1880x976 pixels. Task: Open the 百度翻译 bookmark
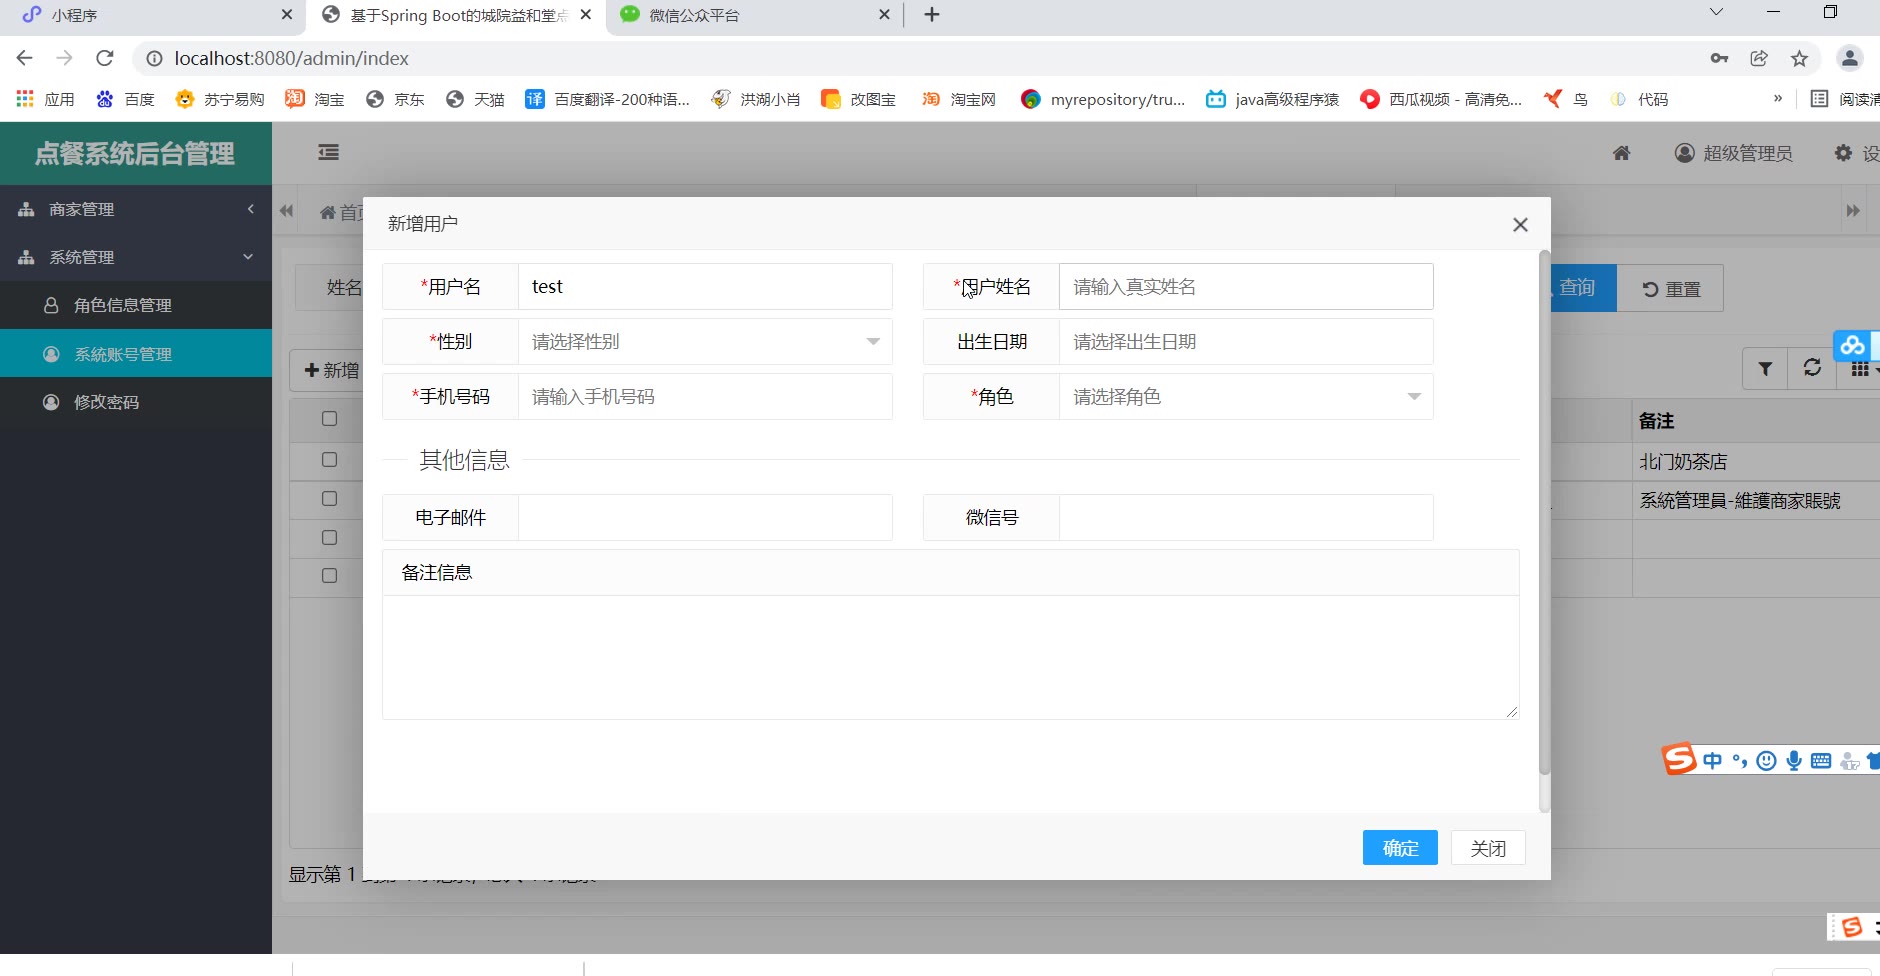coord(608,99)
